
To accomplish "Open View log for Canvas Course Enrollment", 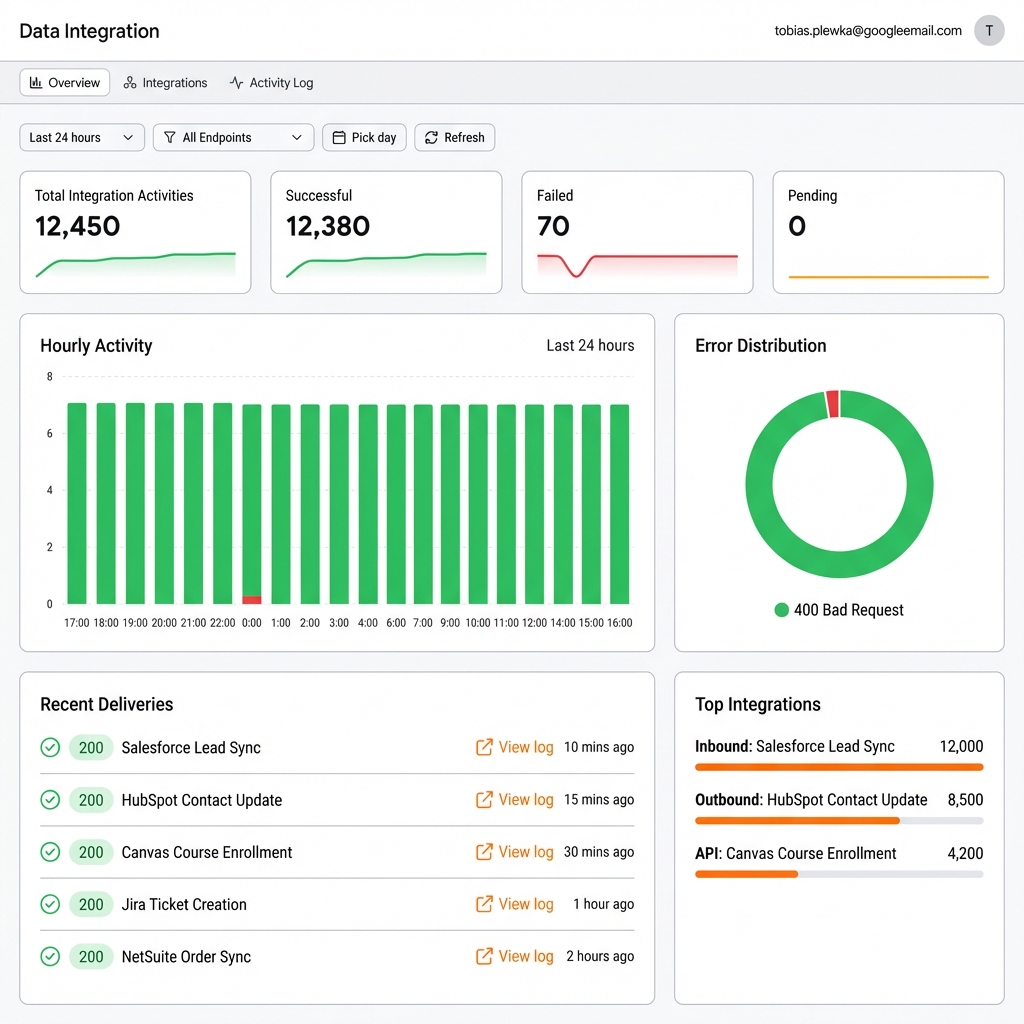I will pyautogui.click(x=515, y=852).
